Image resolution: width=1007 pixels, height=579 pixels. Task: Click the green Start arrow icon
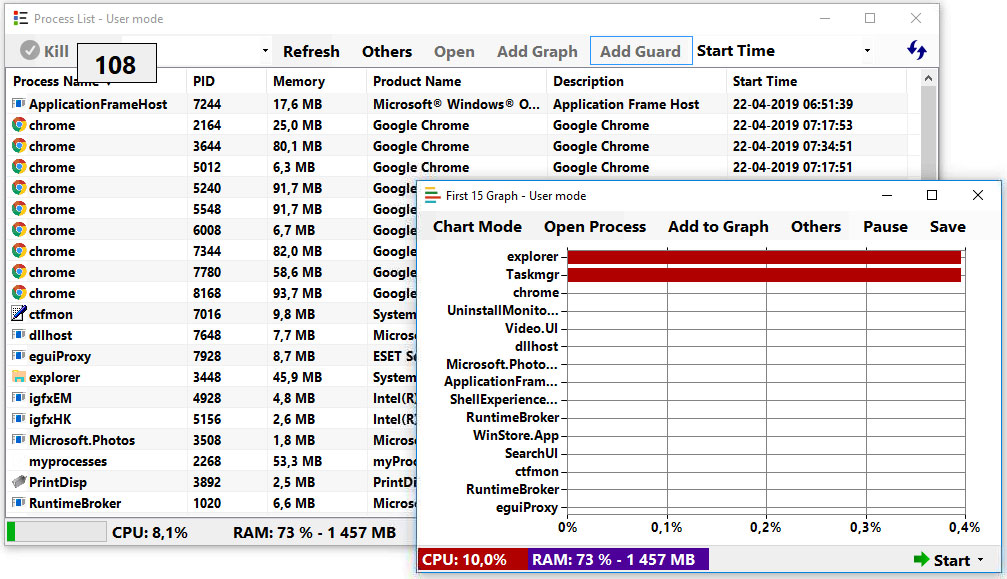921,559
